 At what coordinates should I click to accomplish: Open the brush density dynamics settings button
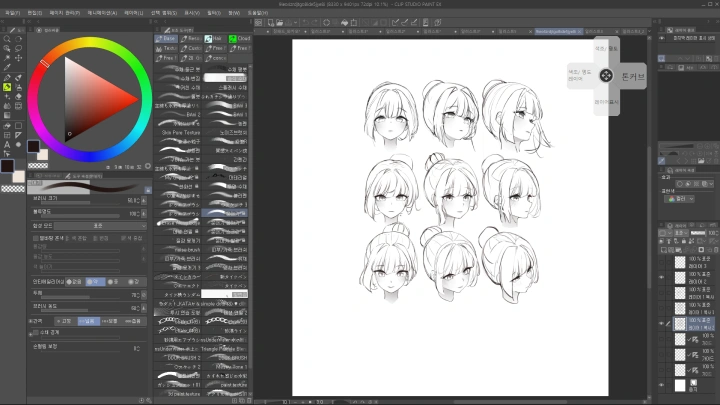144,308
